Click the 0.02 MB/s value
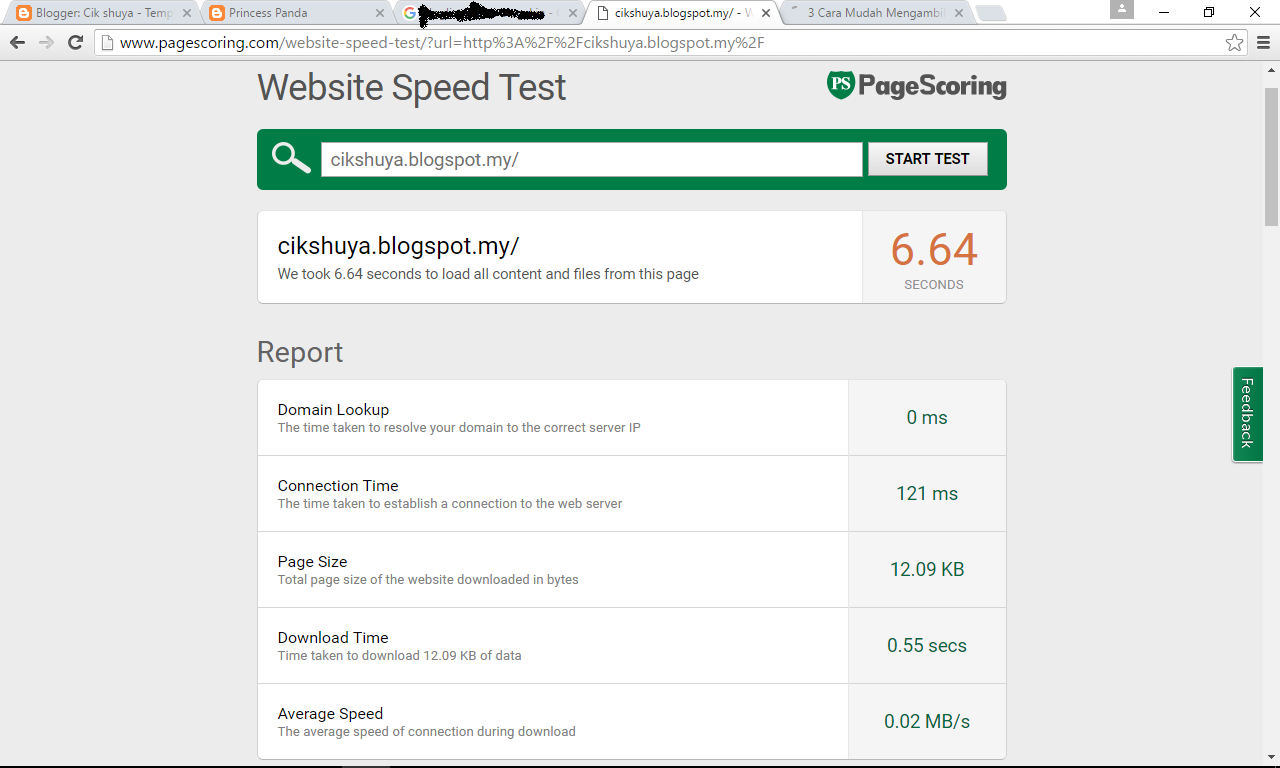This screenshot has width=1280, height=768. pyautogui.click(x=927, y=722)
